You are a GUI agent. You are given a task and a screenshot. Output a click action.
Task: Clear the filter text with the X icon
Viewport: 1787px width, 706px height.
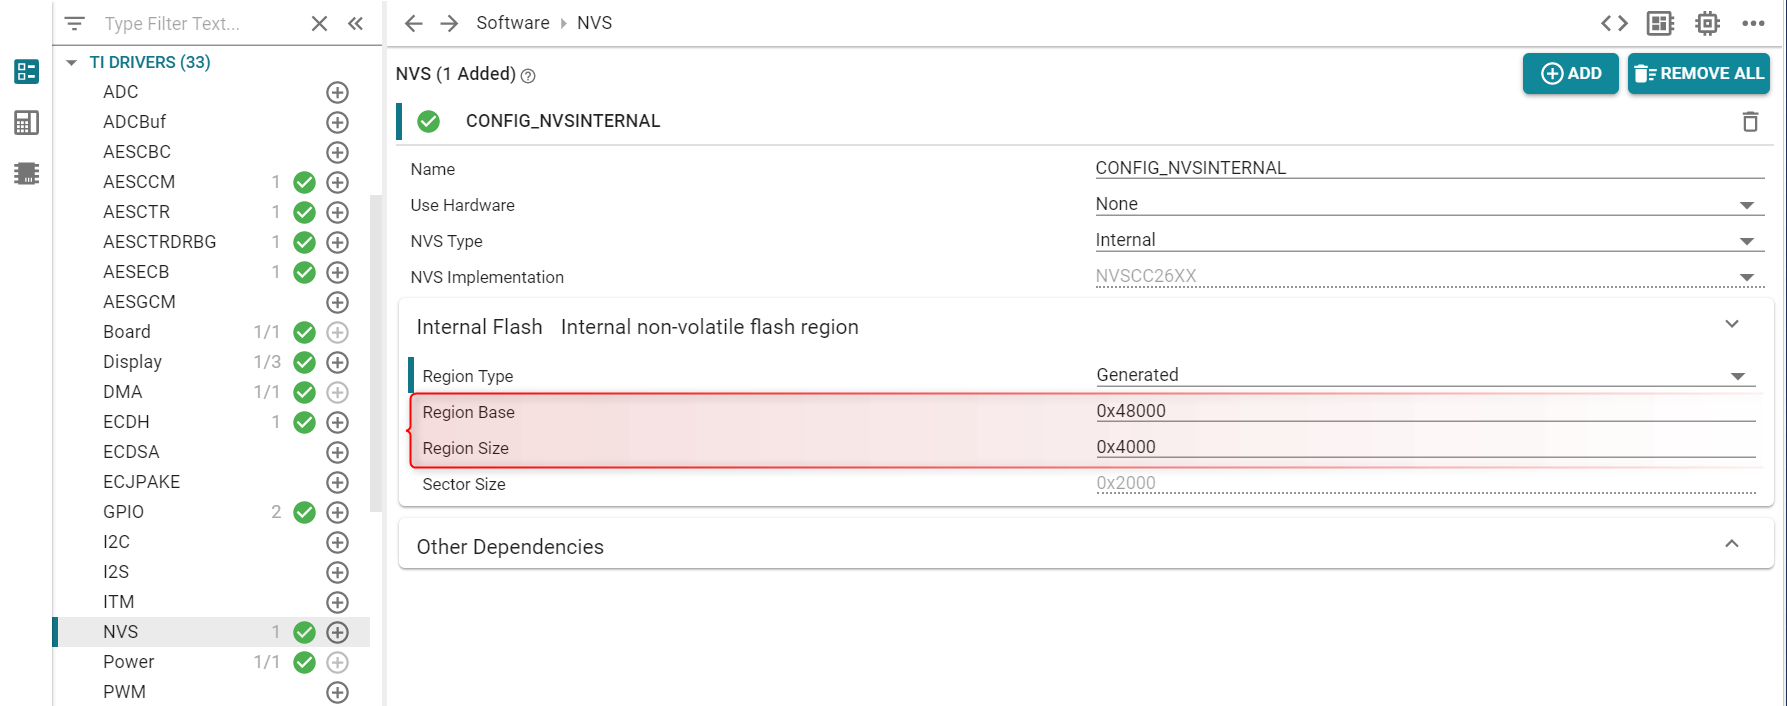click(x=318, y=23)
